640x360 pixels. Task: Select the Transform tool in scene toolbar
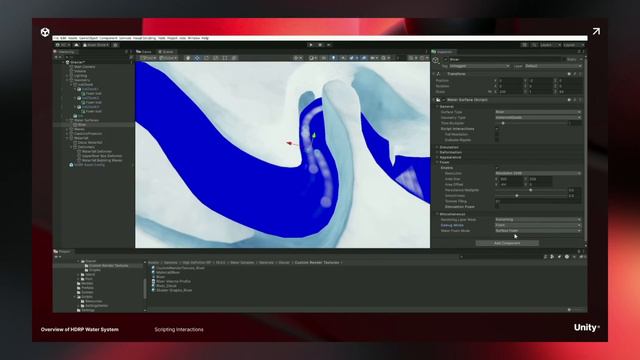click(x=234, y=58)
